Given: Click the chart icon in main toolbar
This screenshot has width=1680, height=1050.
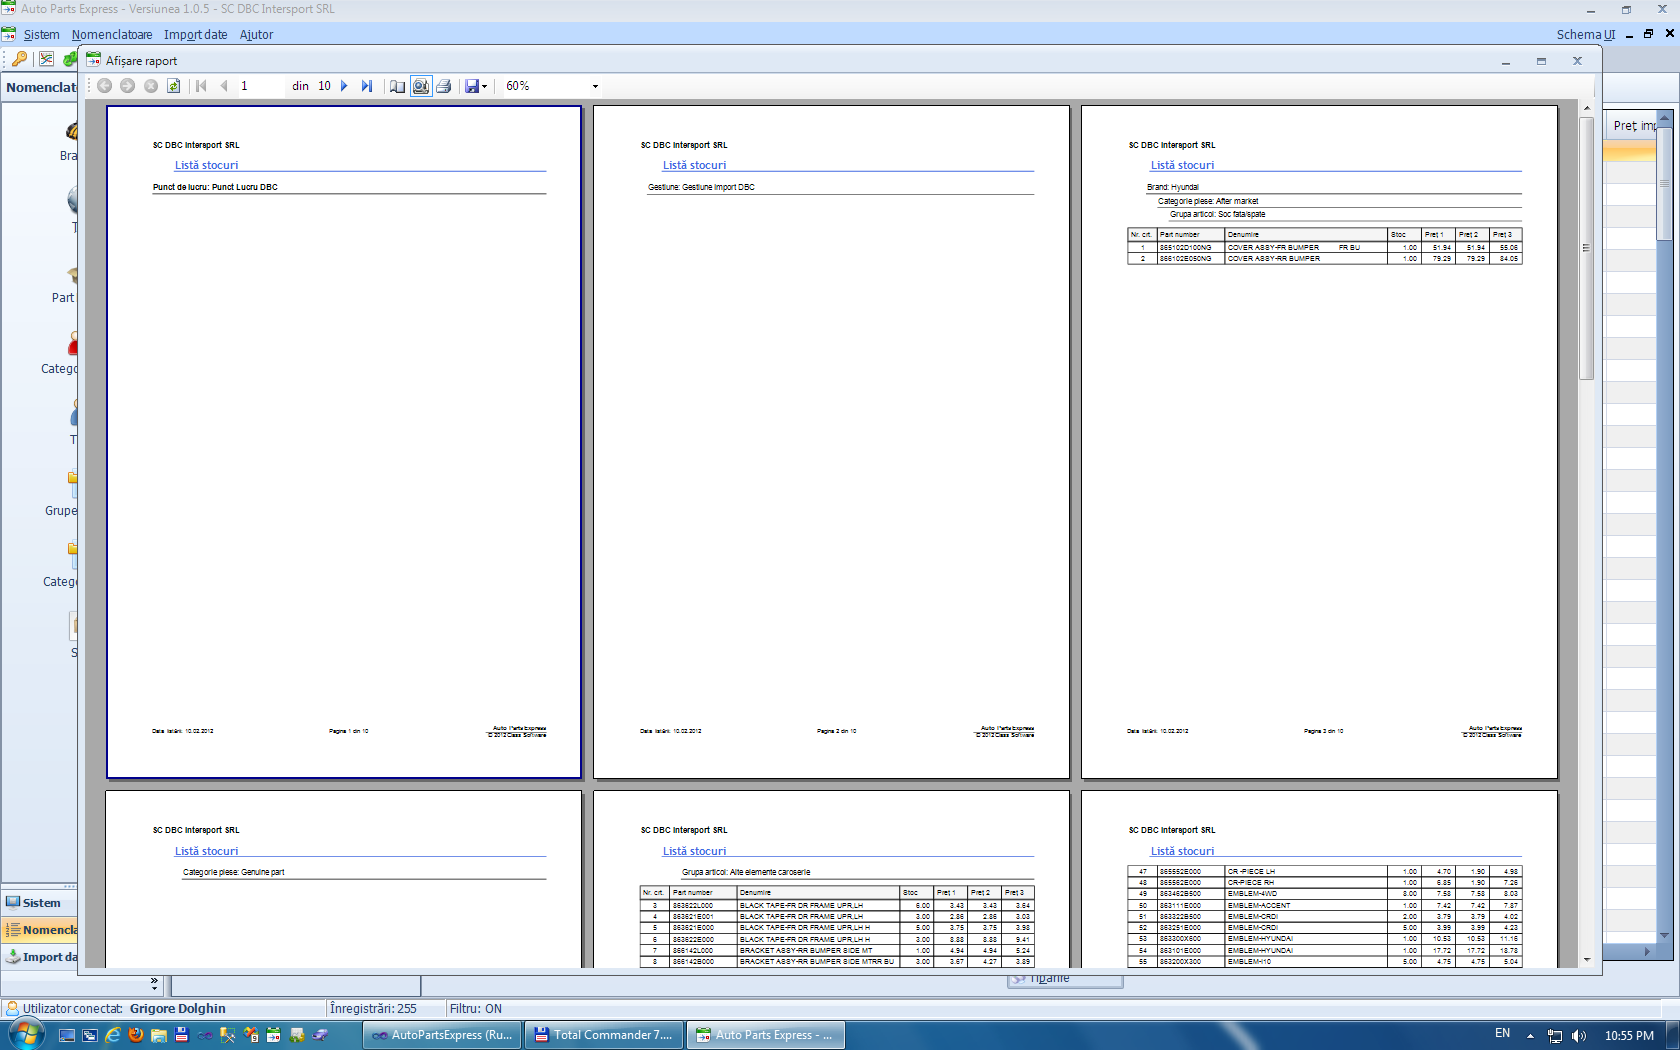Looking at the screenshot, I should (46, 59).
